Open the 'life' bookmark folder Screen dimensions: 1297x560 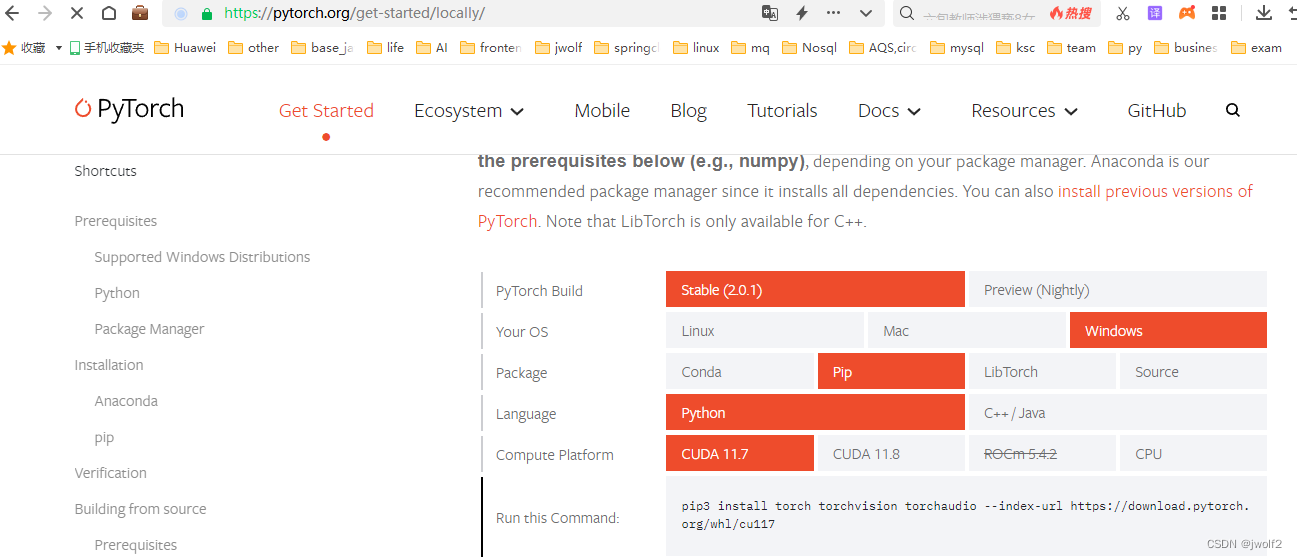[386, 47]
